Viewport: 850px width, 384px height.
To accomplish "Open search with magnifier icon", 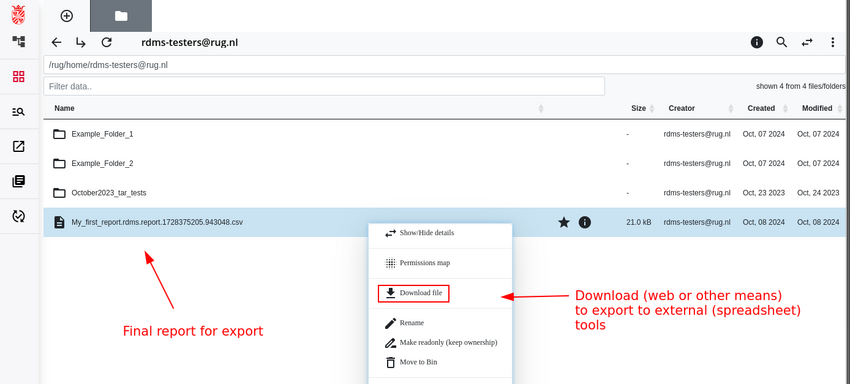I will [782, 42].
